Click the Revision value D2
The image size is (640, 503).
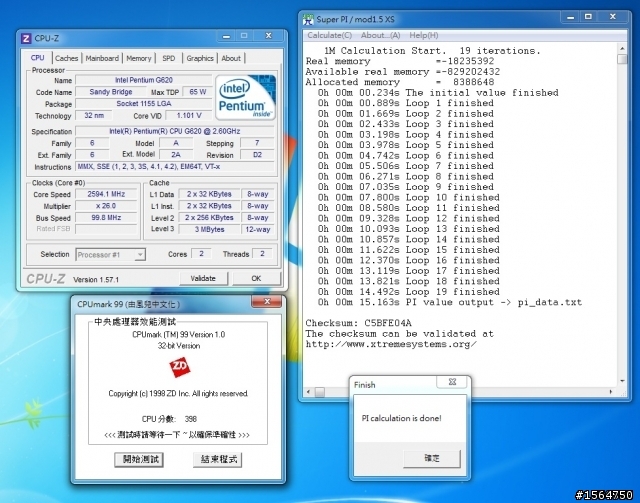[x=257, y=155]
